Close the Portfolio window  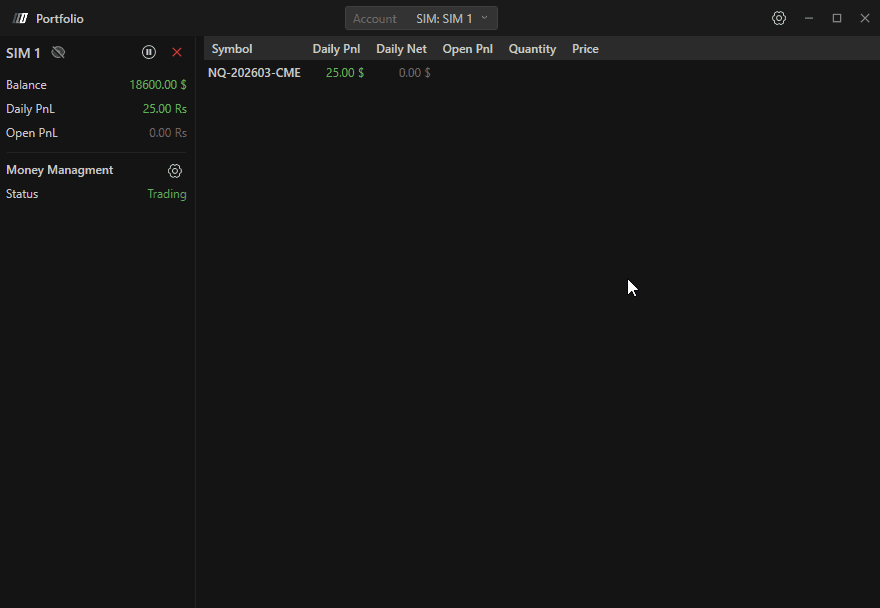tap(865, 18)
